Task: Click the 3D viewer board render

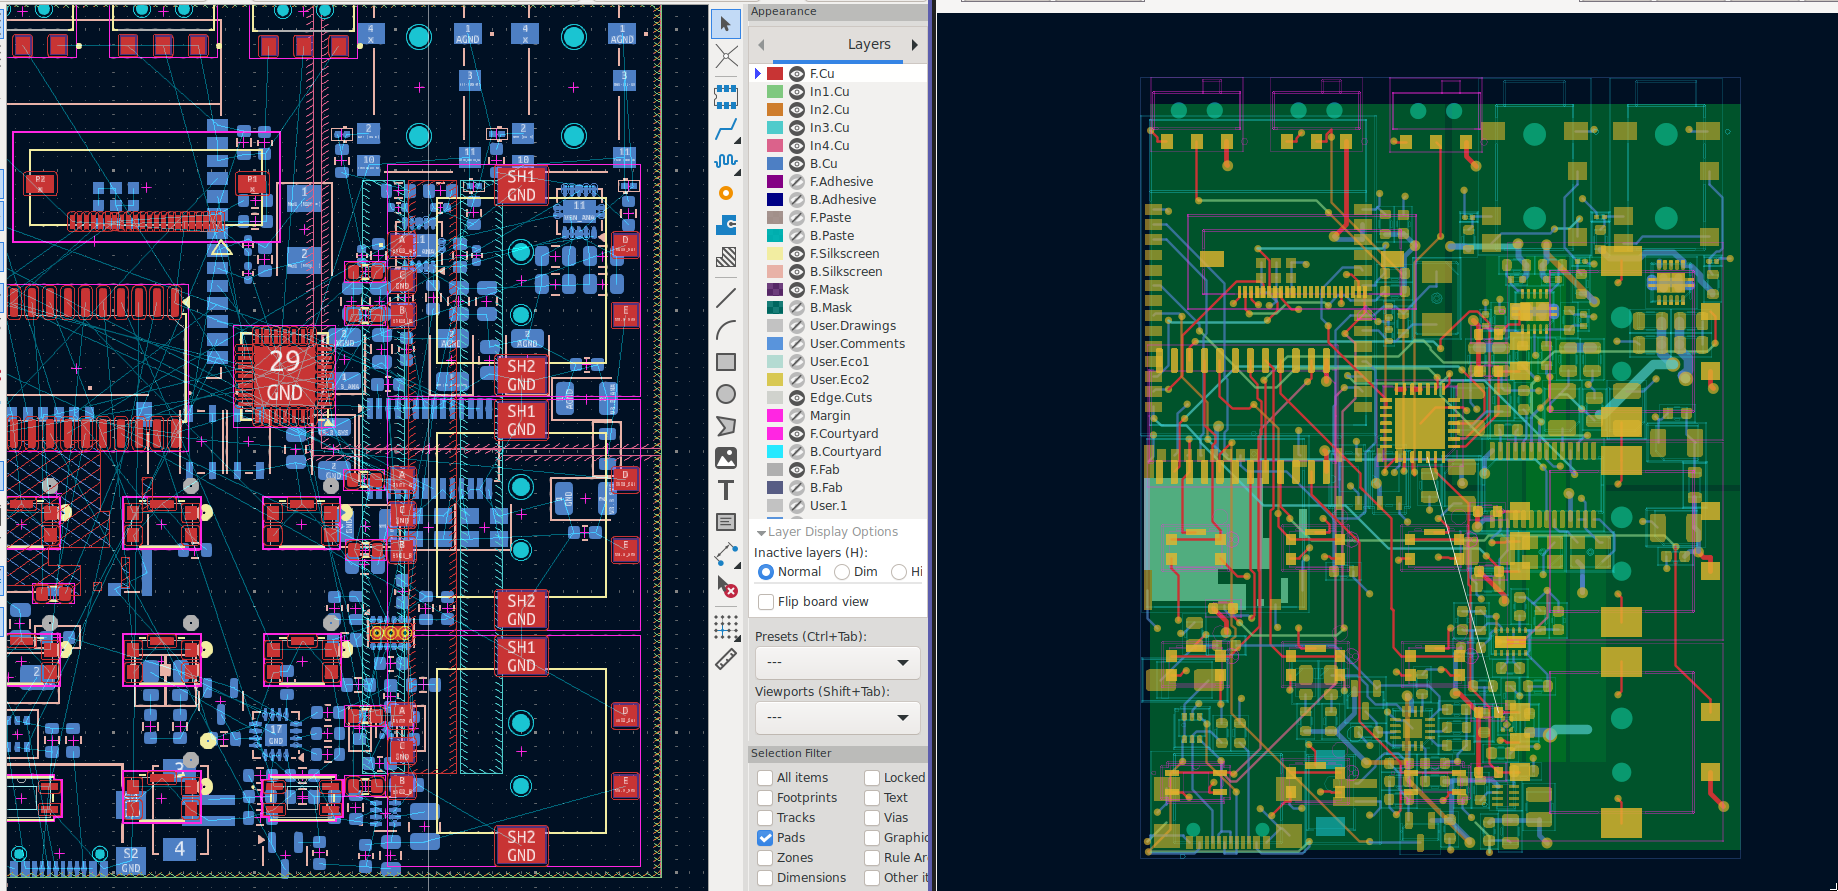Action: (1440, 470)
